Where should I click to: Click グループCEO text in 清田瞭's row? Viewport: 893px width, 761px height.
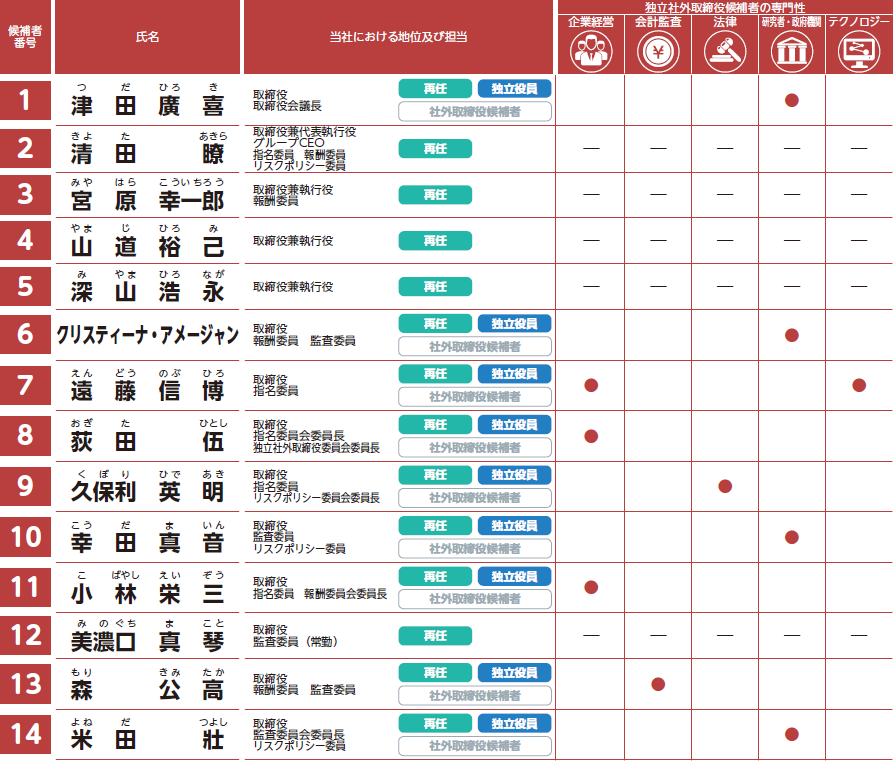[289, 143]
